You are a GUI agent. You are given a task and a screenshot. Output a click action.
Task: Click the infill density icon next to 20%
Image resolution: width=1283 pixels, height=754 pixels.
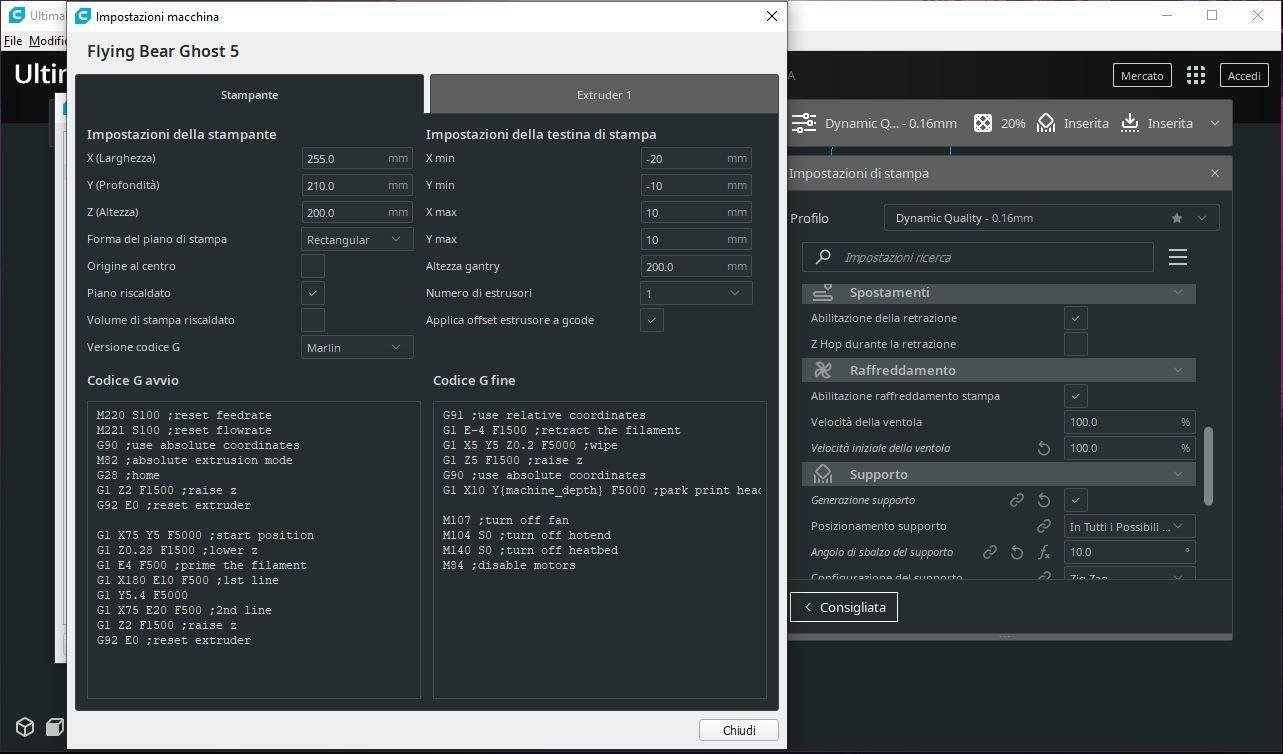pyautogui.click(x=983, y=123)
